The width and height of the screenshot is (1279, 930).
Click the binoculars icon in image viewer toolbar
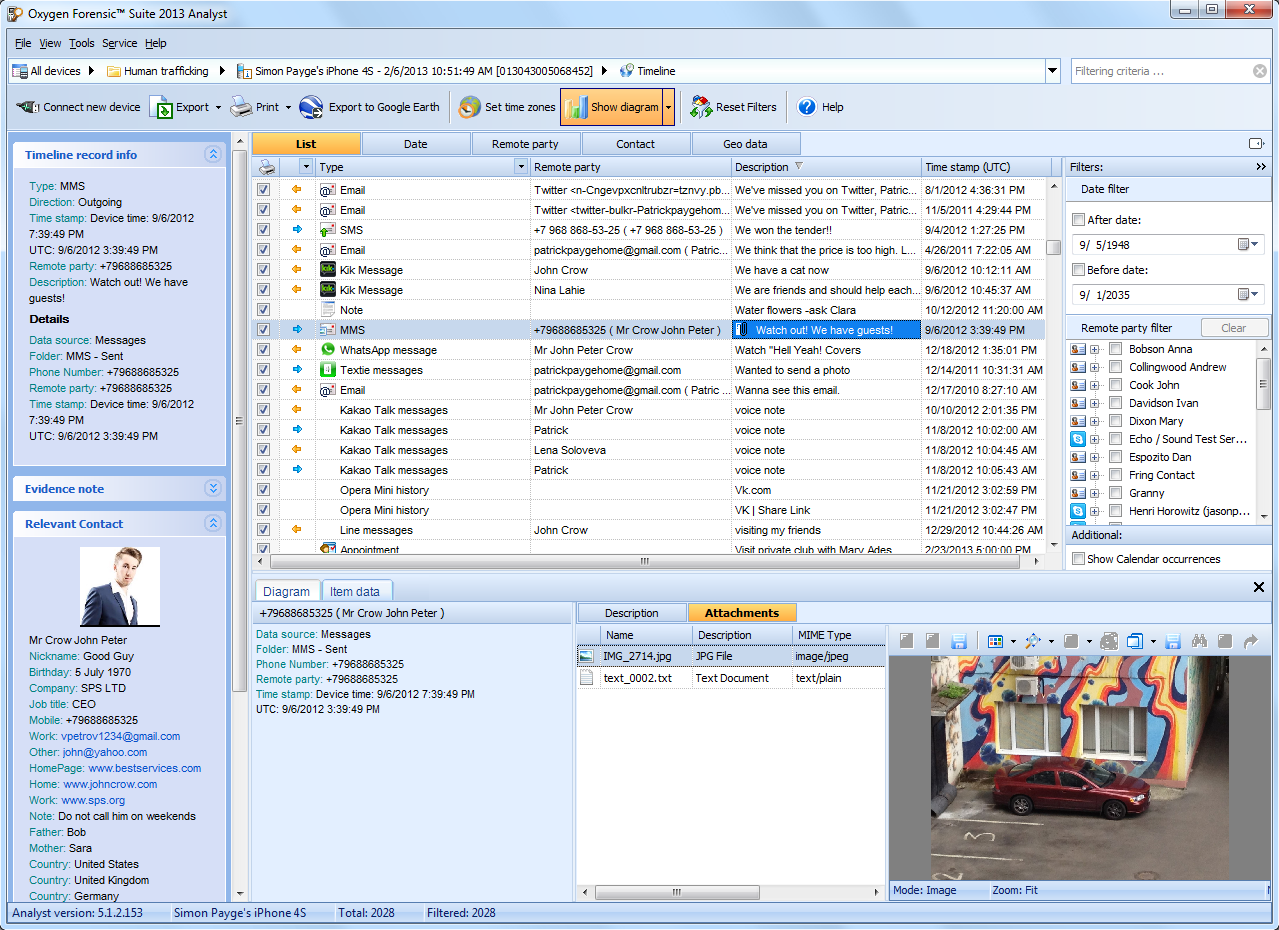click(x=1200, y=641)
